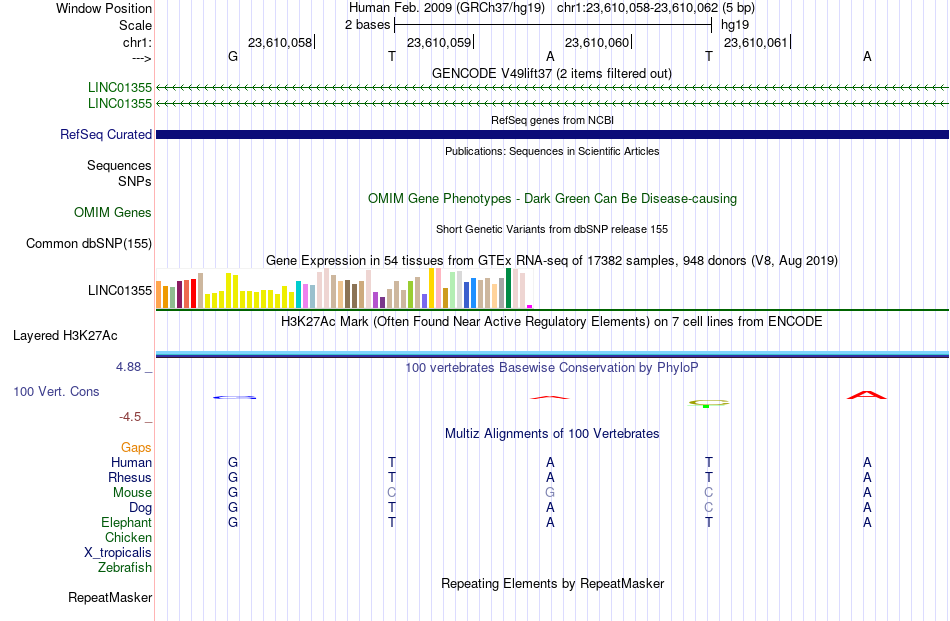950x621 pixels.
Task: Click the Dog species label
Action: click(140, 508)
